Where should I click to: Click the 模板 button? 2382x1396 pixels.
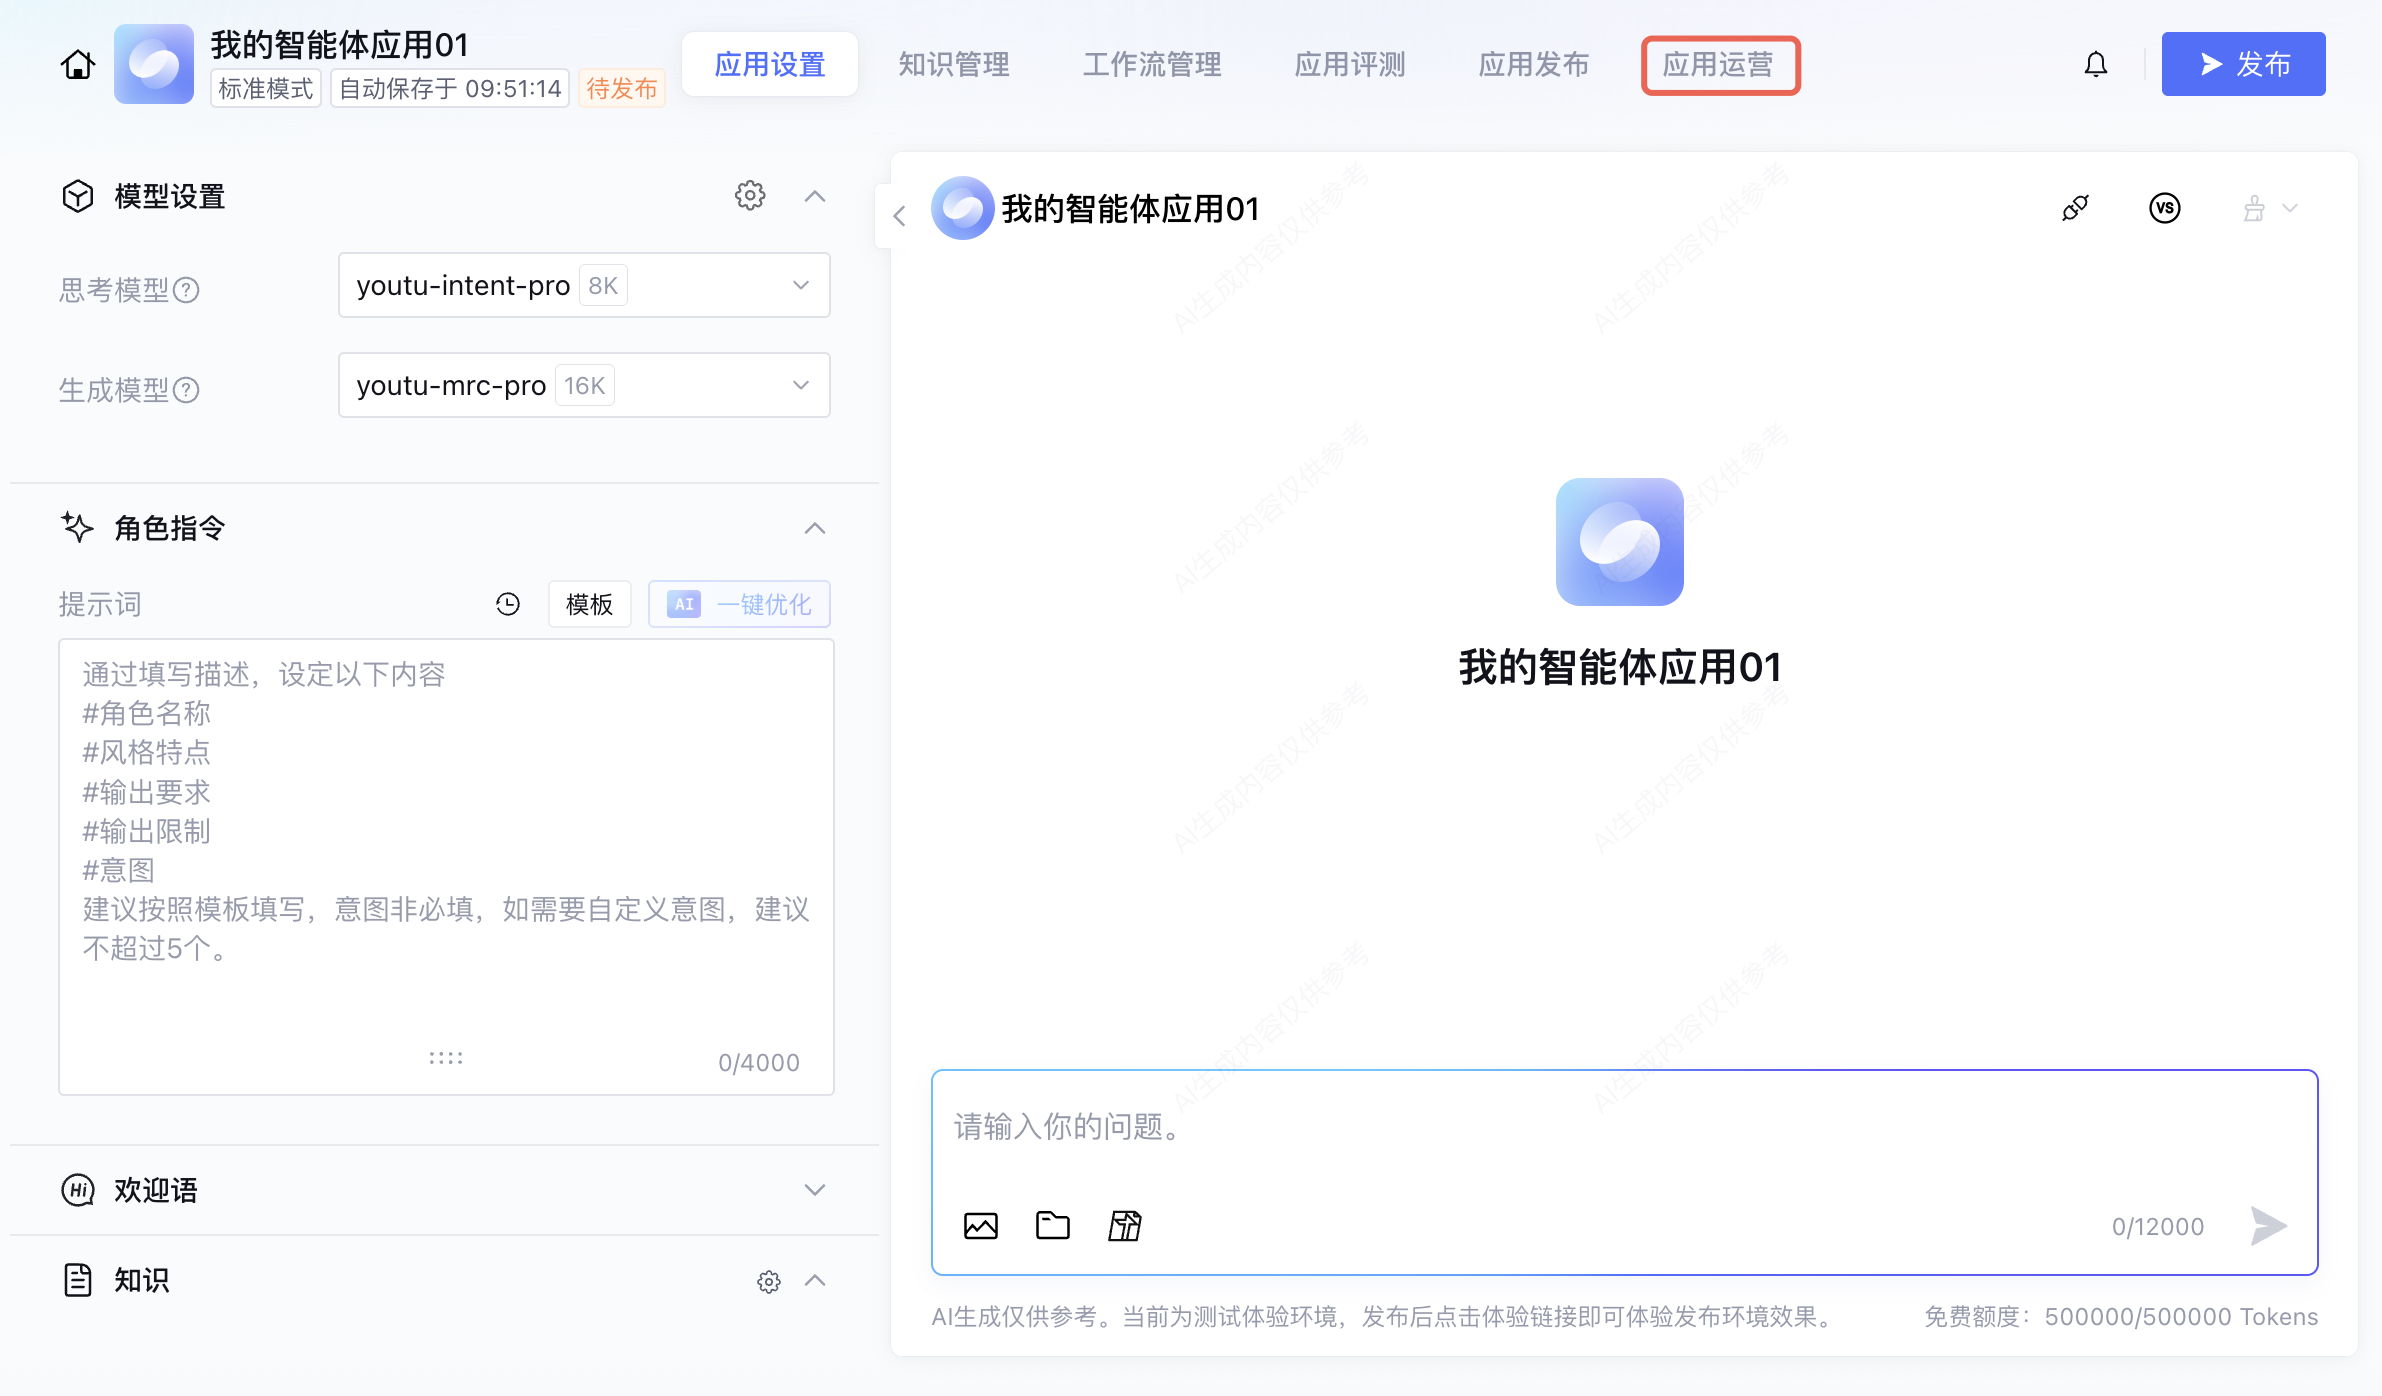point(589,604)
